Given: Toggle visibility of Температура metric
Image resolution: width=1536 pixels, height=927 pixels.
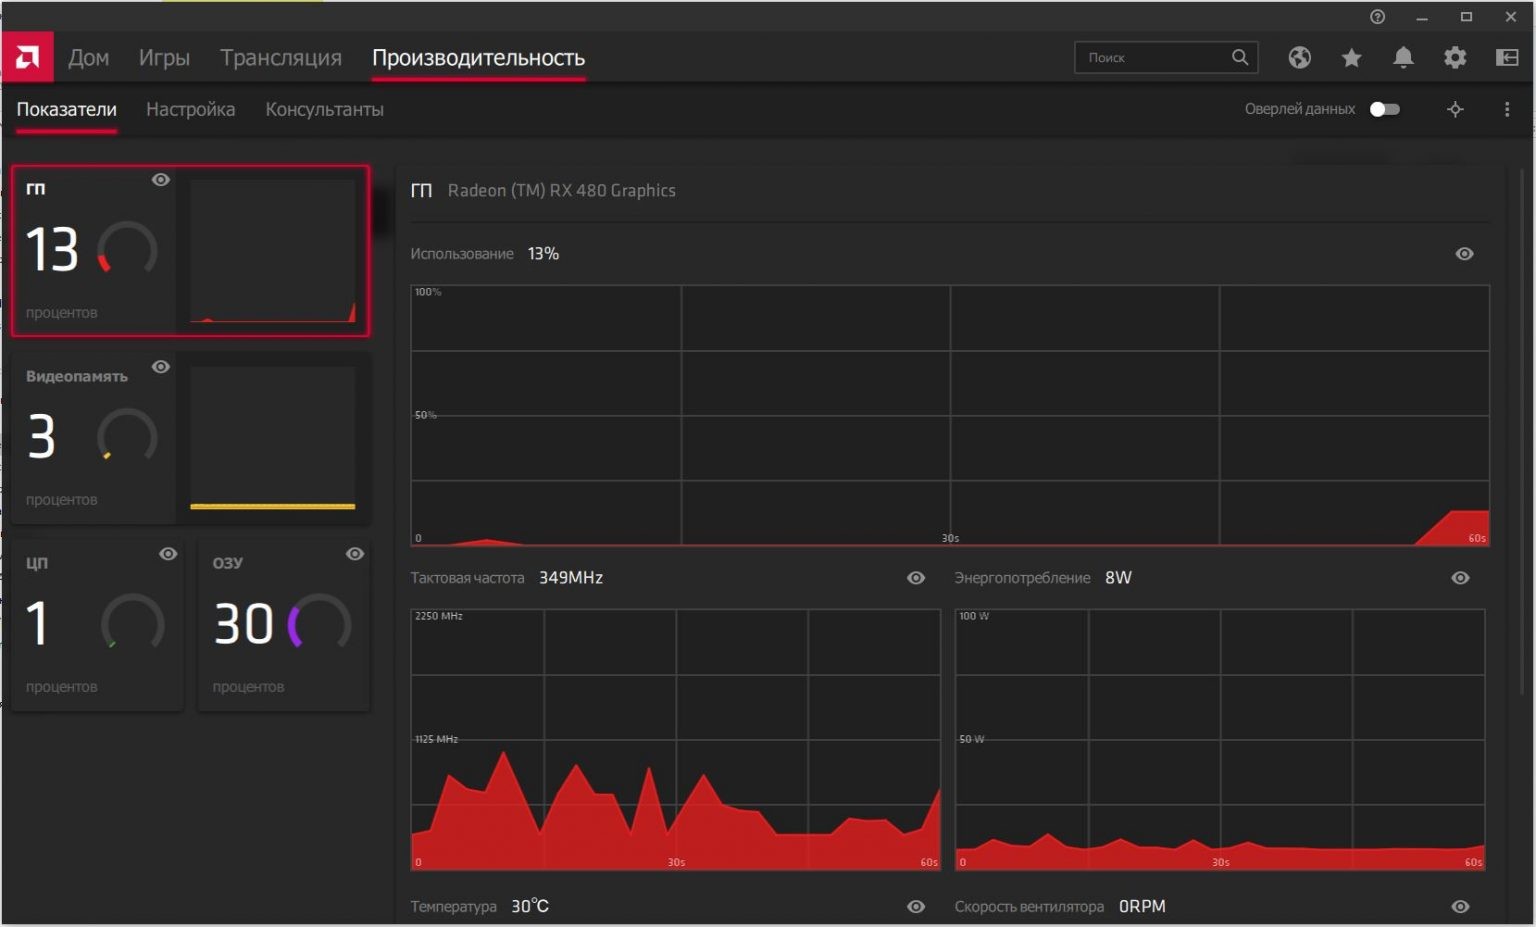Looking at the screenshot, I should (915, 907).
